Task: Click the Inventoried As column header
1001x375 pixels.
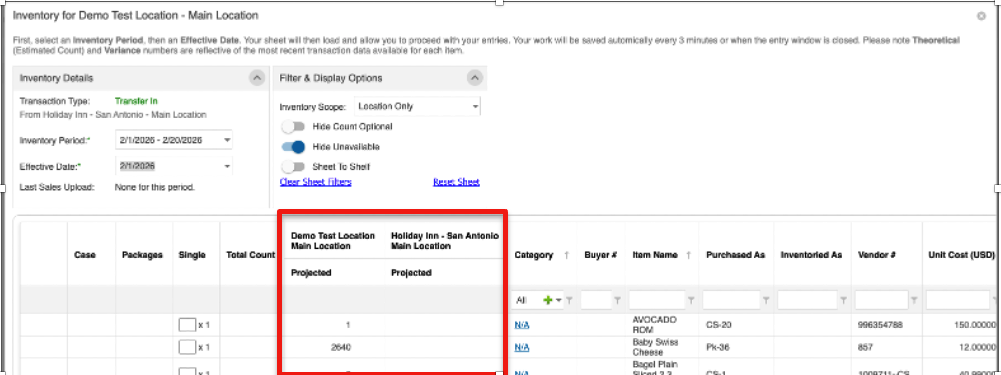Action: [x=811, y=255]
